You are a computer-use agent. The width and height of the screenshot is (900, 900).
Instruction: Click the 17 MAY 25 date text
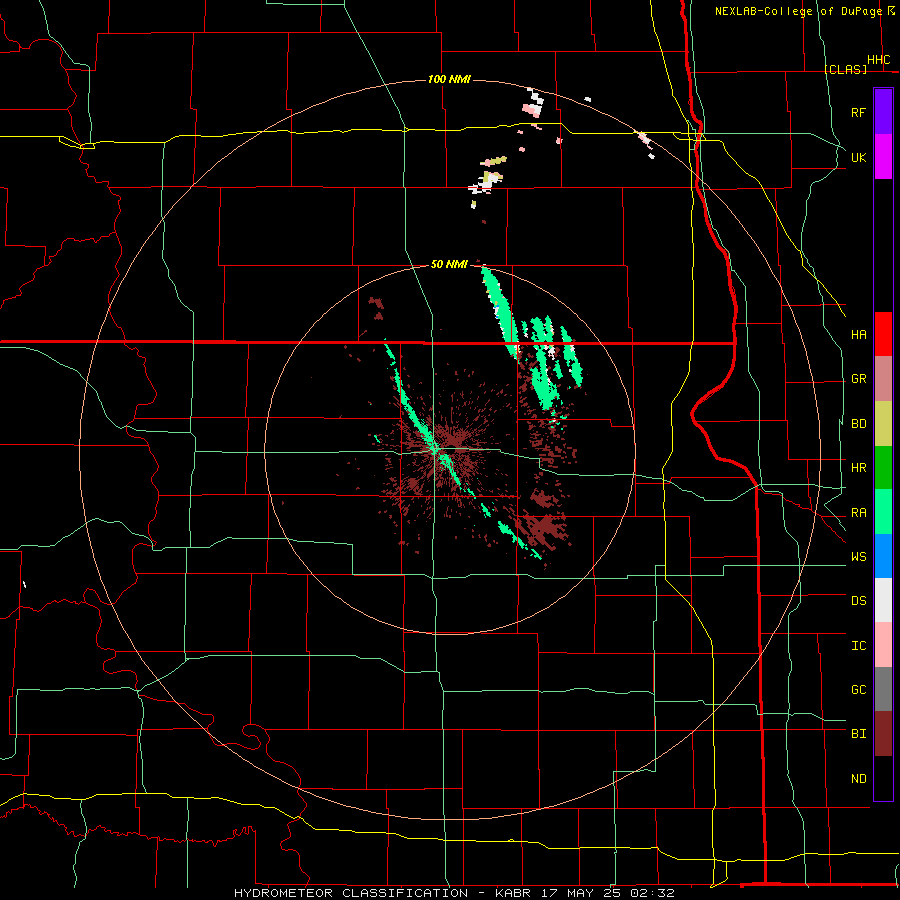580,893
